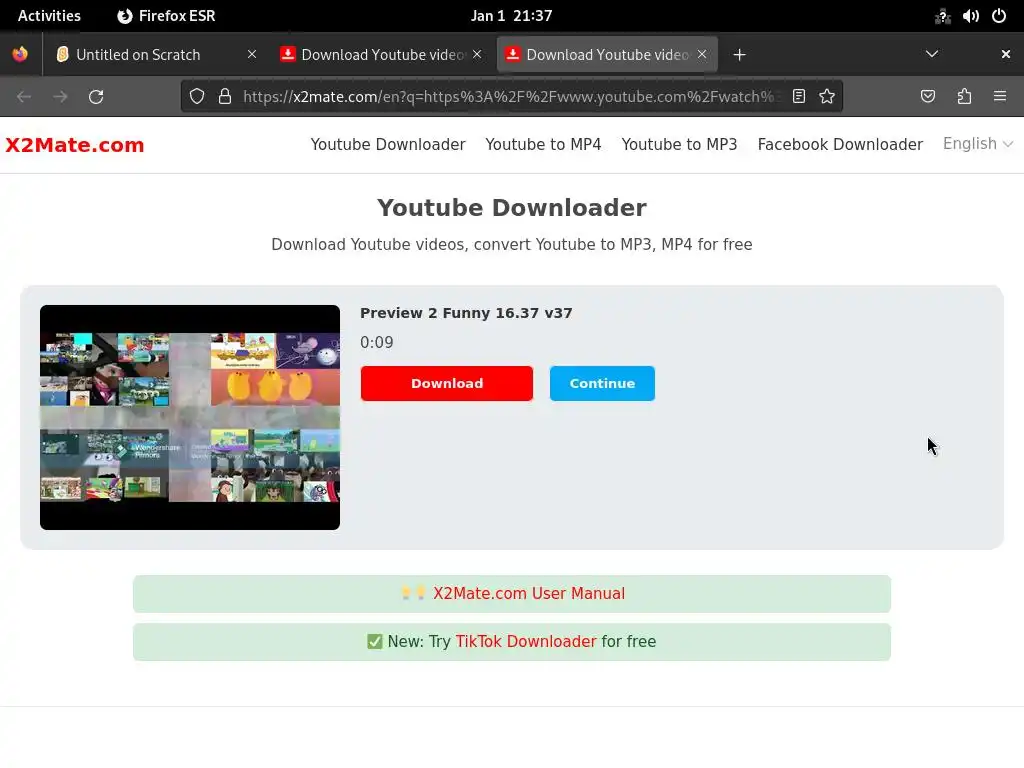Open the Firefox hamburger application menu

999,97
